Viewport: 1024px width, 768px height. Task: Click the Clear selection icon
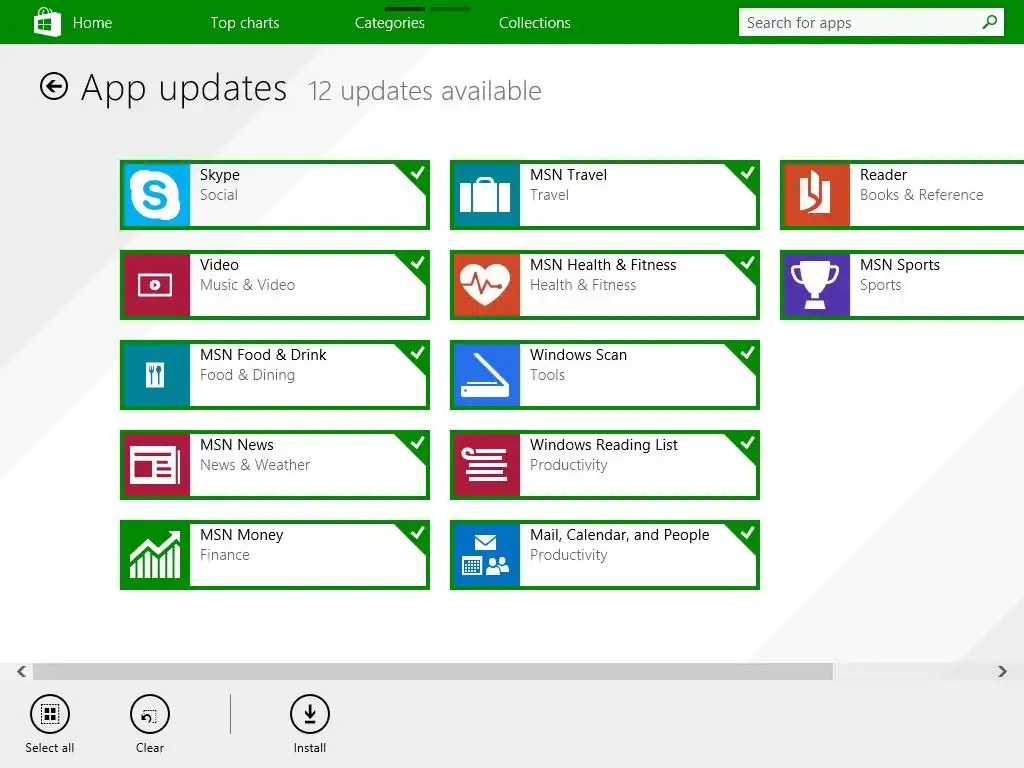(150, 714)
